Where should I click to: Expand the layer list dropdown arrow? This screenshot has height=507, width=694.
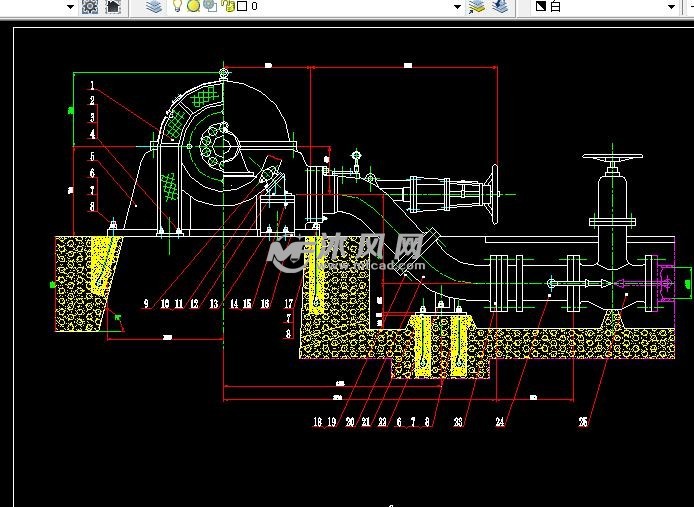pyautogui.click(x=457, y=6)
